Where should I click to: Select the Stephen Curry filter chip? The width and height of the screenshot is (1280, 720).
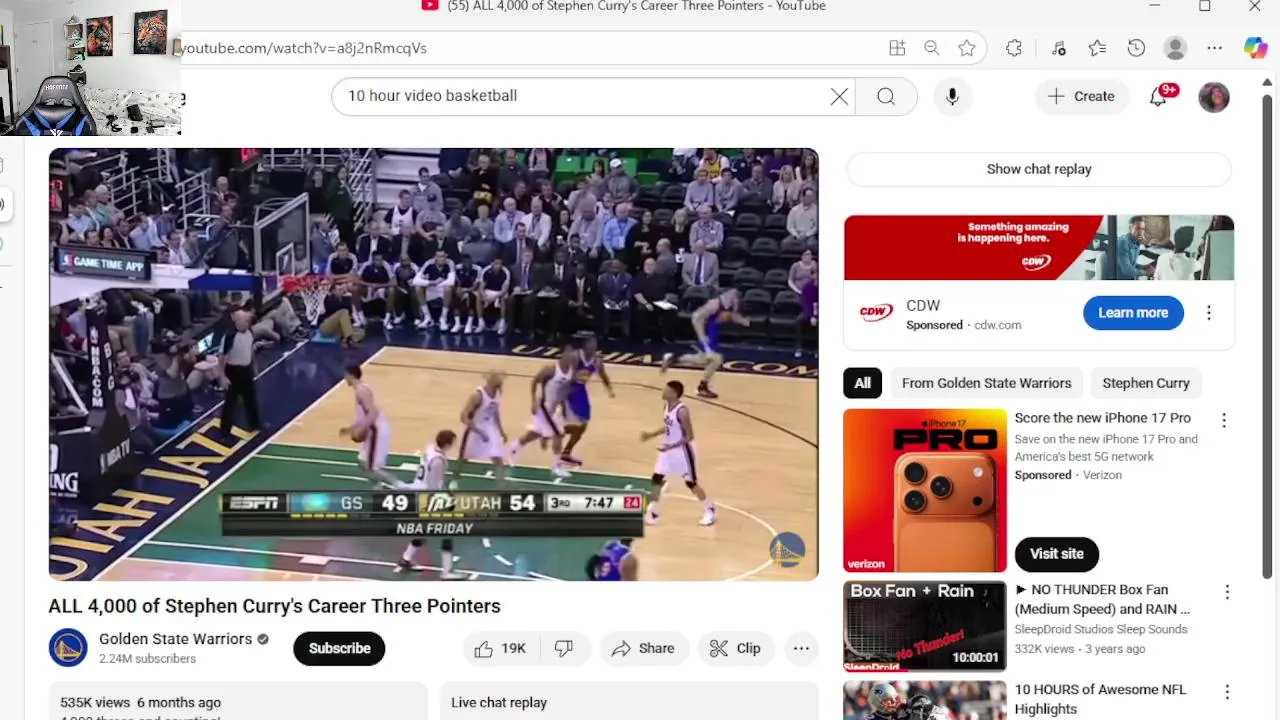pos(1146,383)
